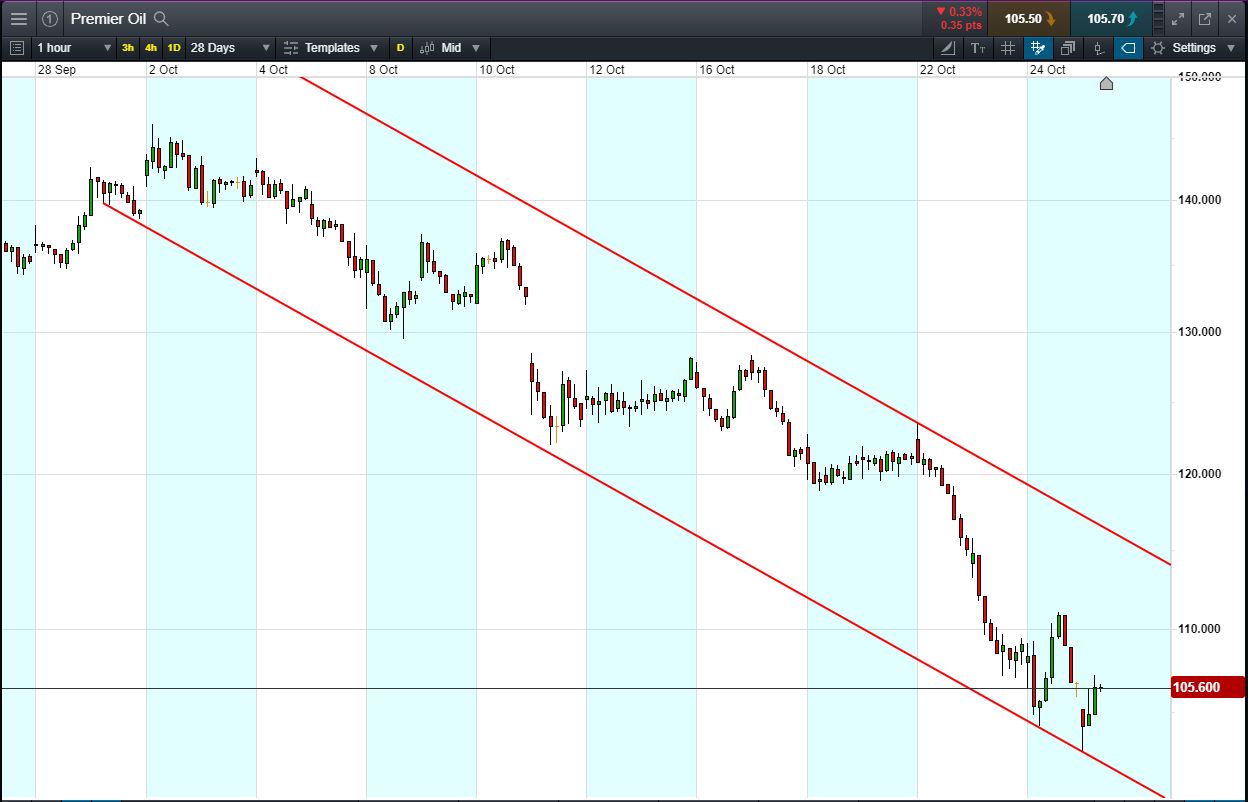
Task: Open the 1 hour interval dropdown
Action: (73, 47)
